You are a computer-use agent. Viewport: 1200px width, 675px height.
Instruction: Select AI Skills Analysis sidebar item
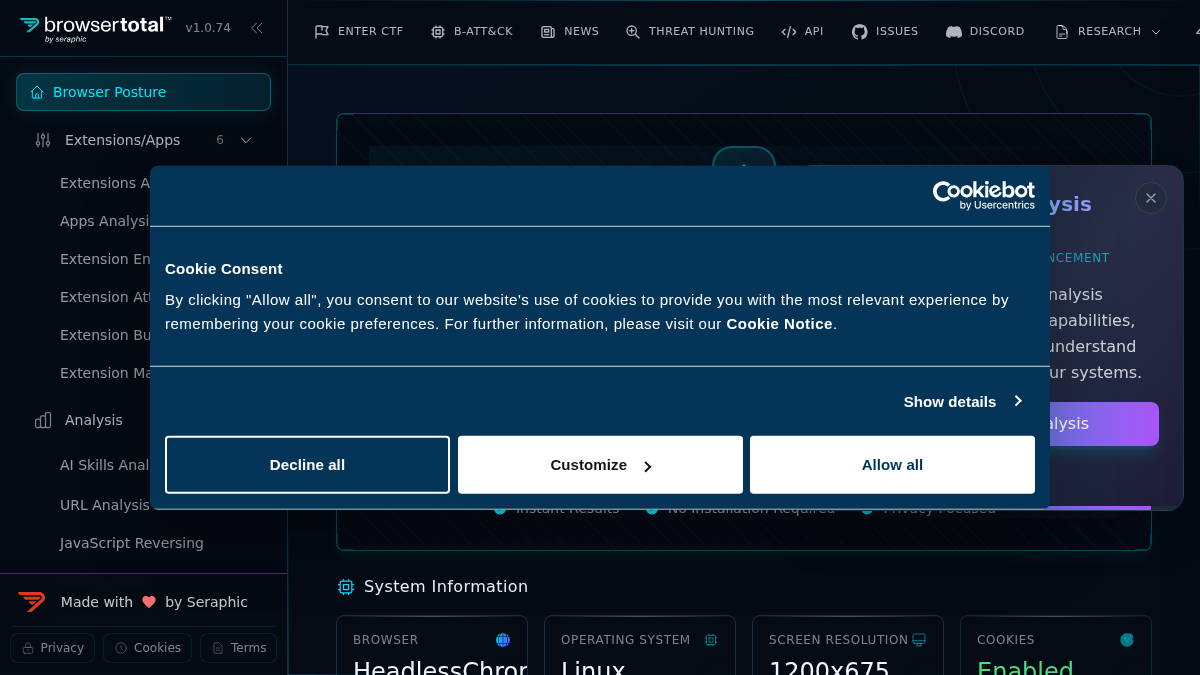coord(105,465)
